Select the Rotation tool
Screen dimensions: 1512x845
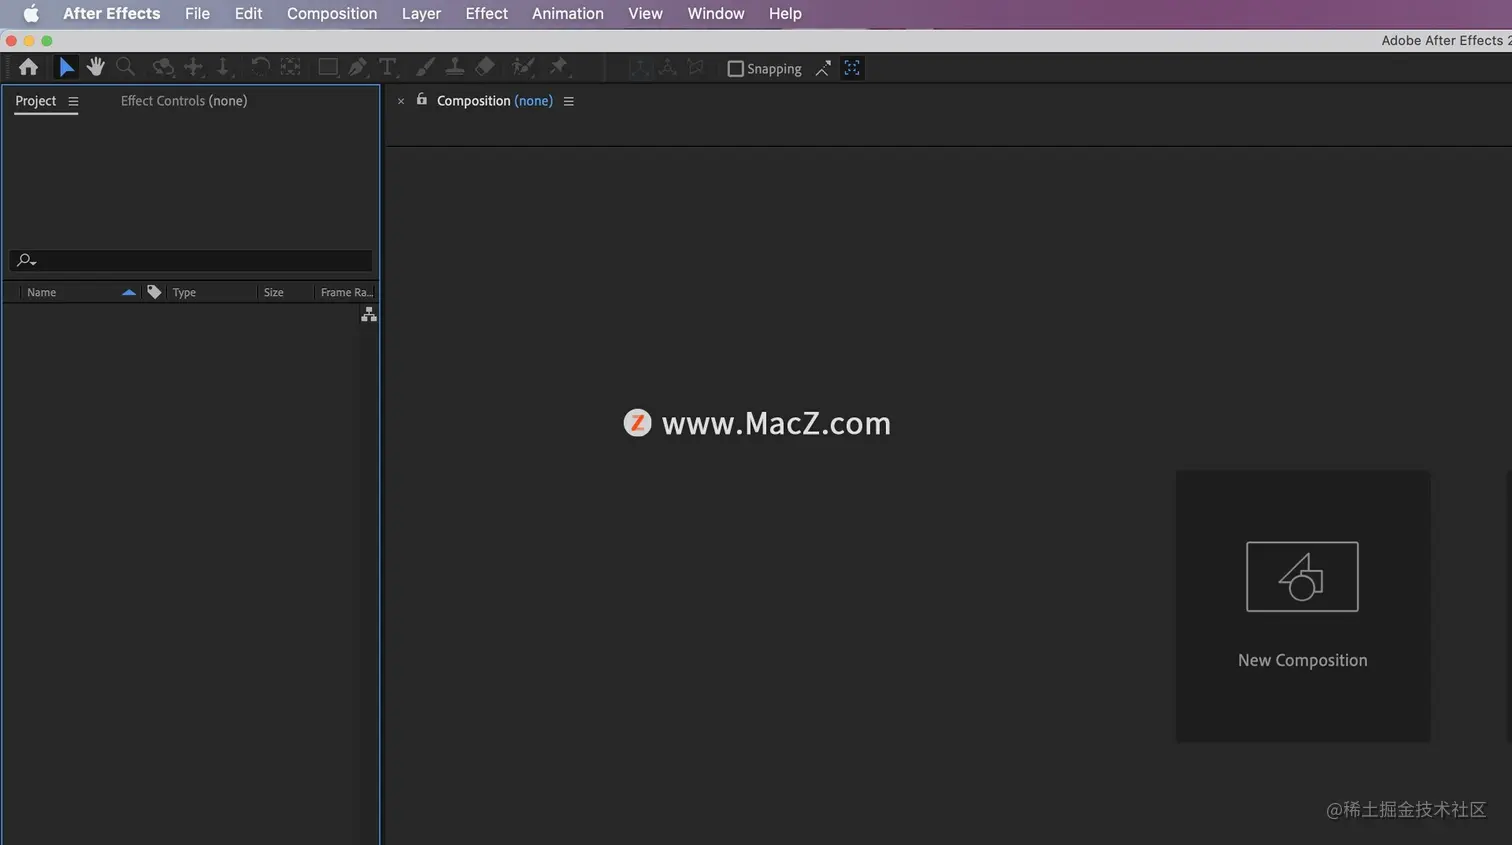coord(260,67)
